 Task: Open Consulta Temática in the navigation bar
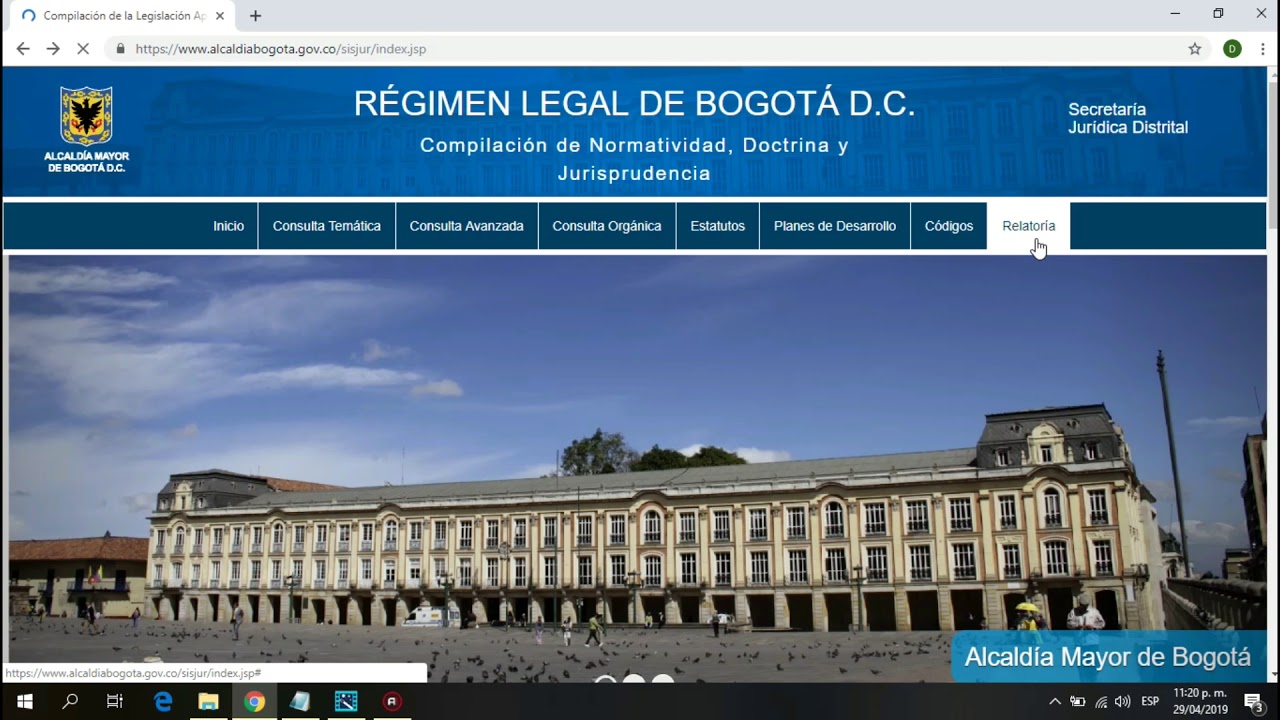point(327,226)
